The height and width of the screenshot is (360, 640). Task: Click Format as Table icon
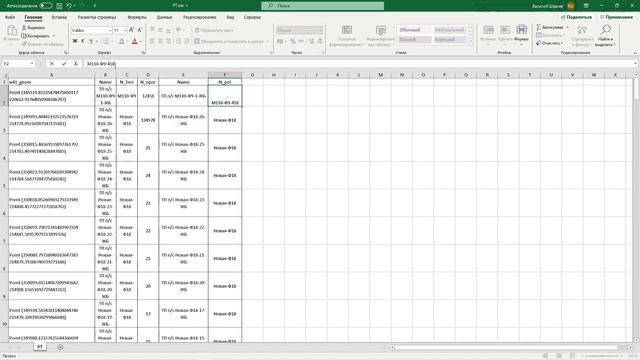381,30
